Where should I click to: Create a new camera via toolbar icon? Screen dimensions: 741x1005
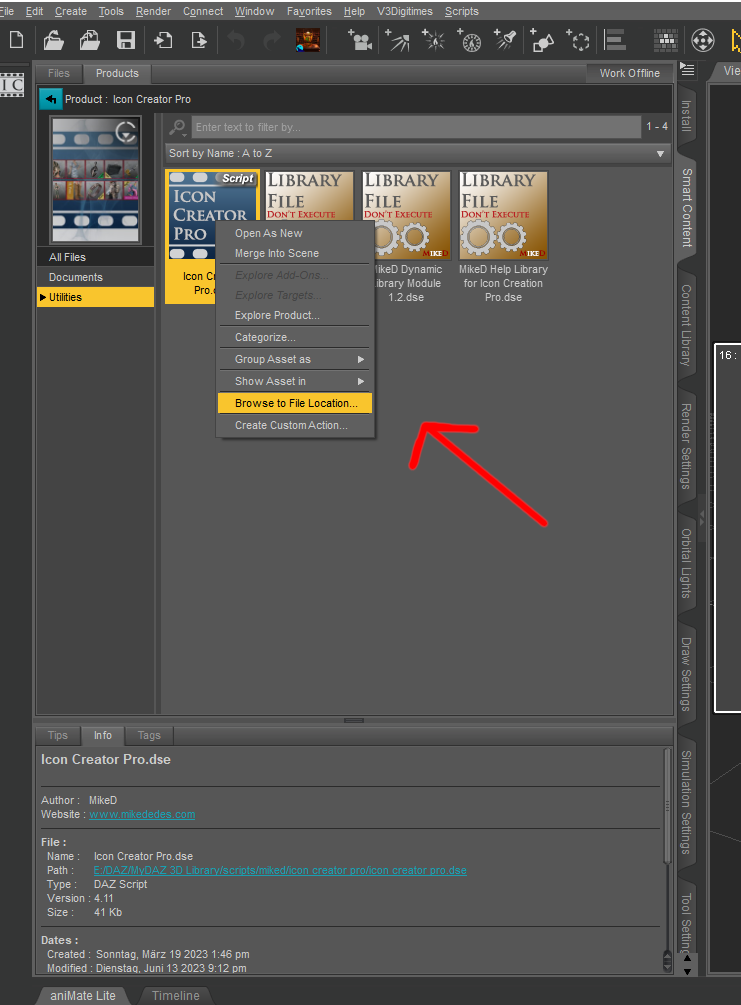click(360, 40)
